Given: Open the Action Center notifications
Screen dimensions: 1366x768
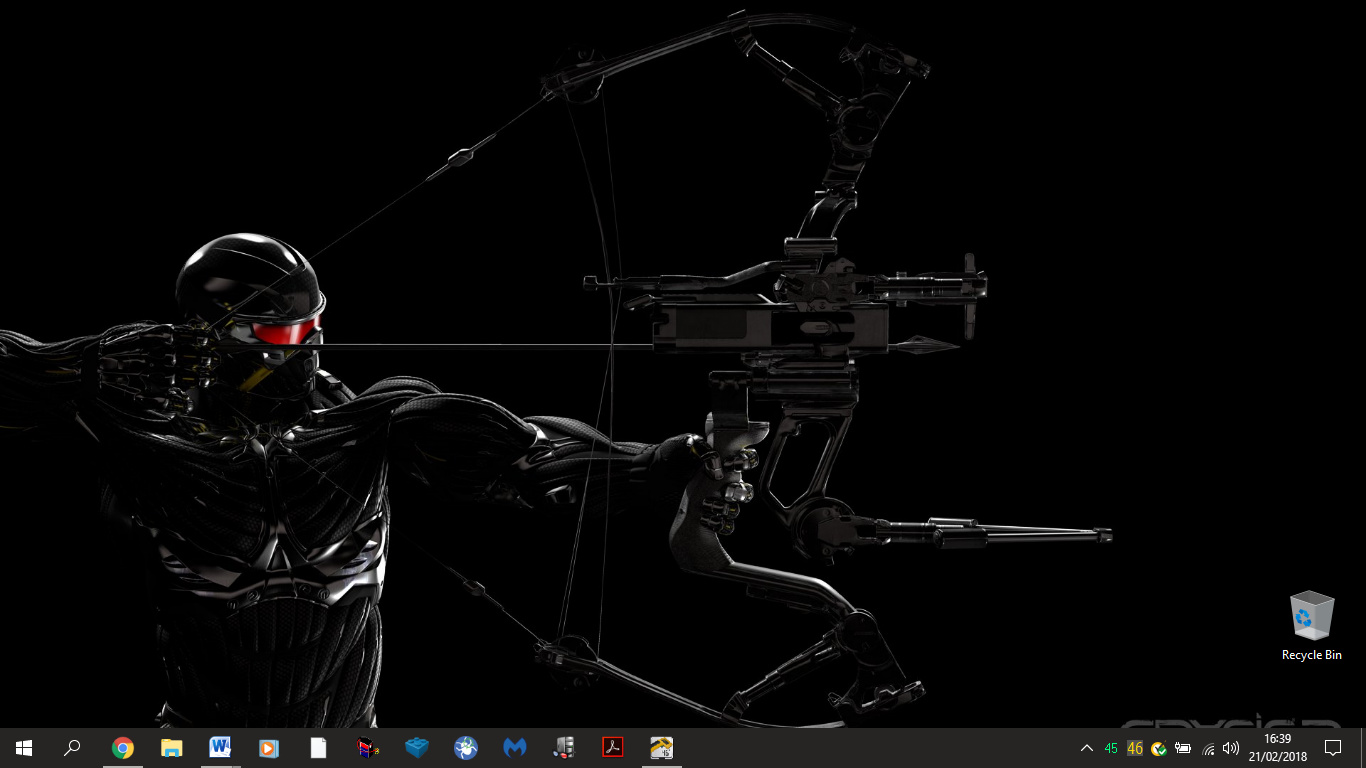Looking at the screenshot, I should click(x=1333, y=748).
